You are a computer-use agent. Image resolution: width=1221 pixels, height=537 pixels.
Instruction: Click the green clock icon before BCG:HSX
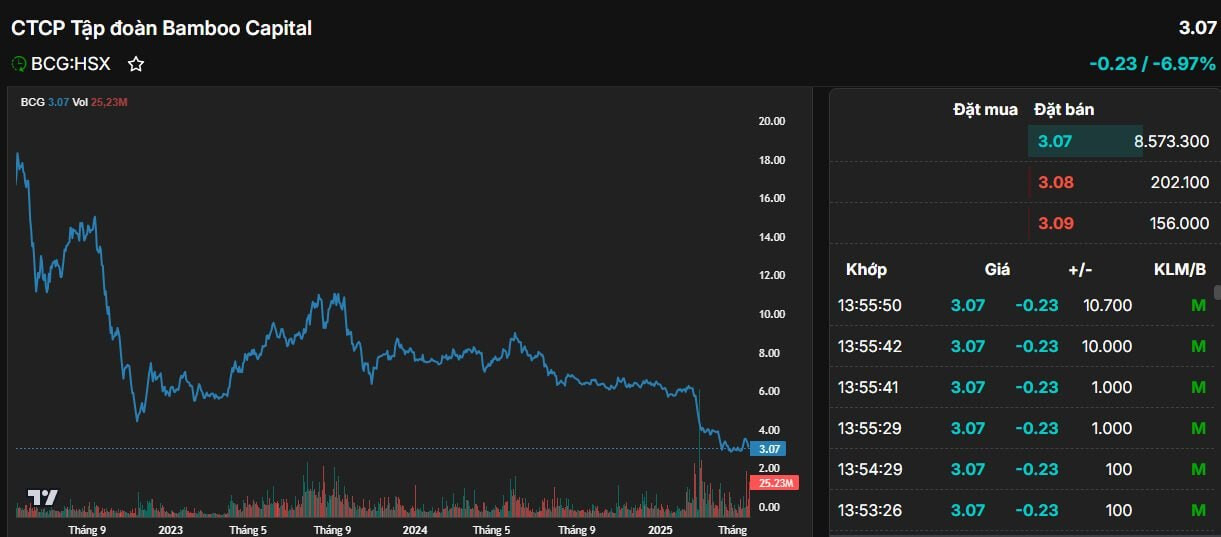[19, 64]
